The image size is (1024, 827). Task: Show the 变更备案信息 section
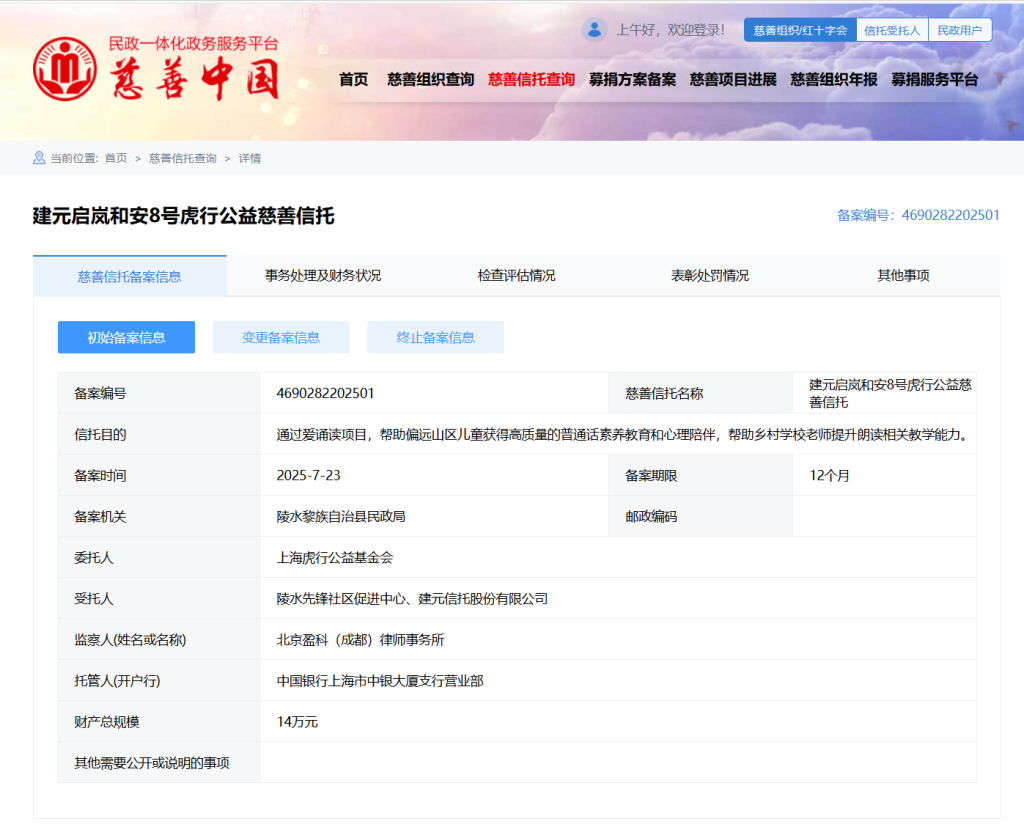click(x=281, y=337)
